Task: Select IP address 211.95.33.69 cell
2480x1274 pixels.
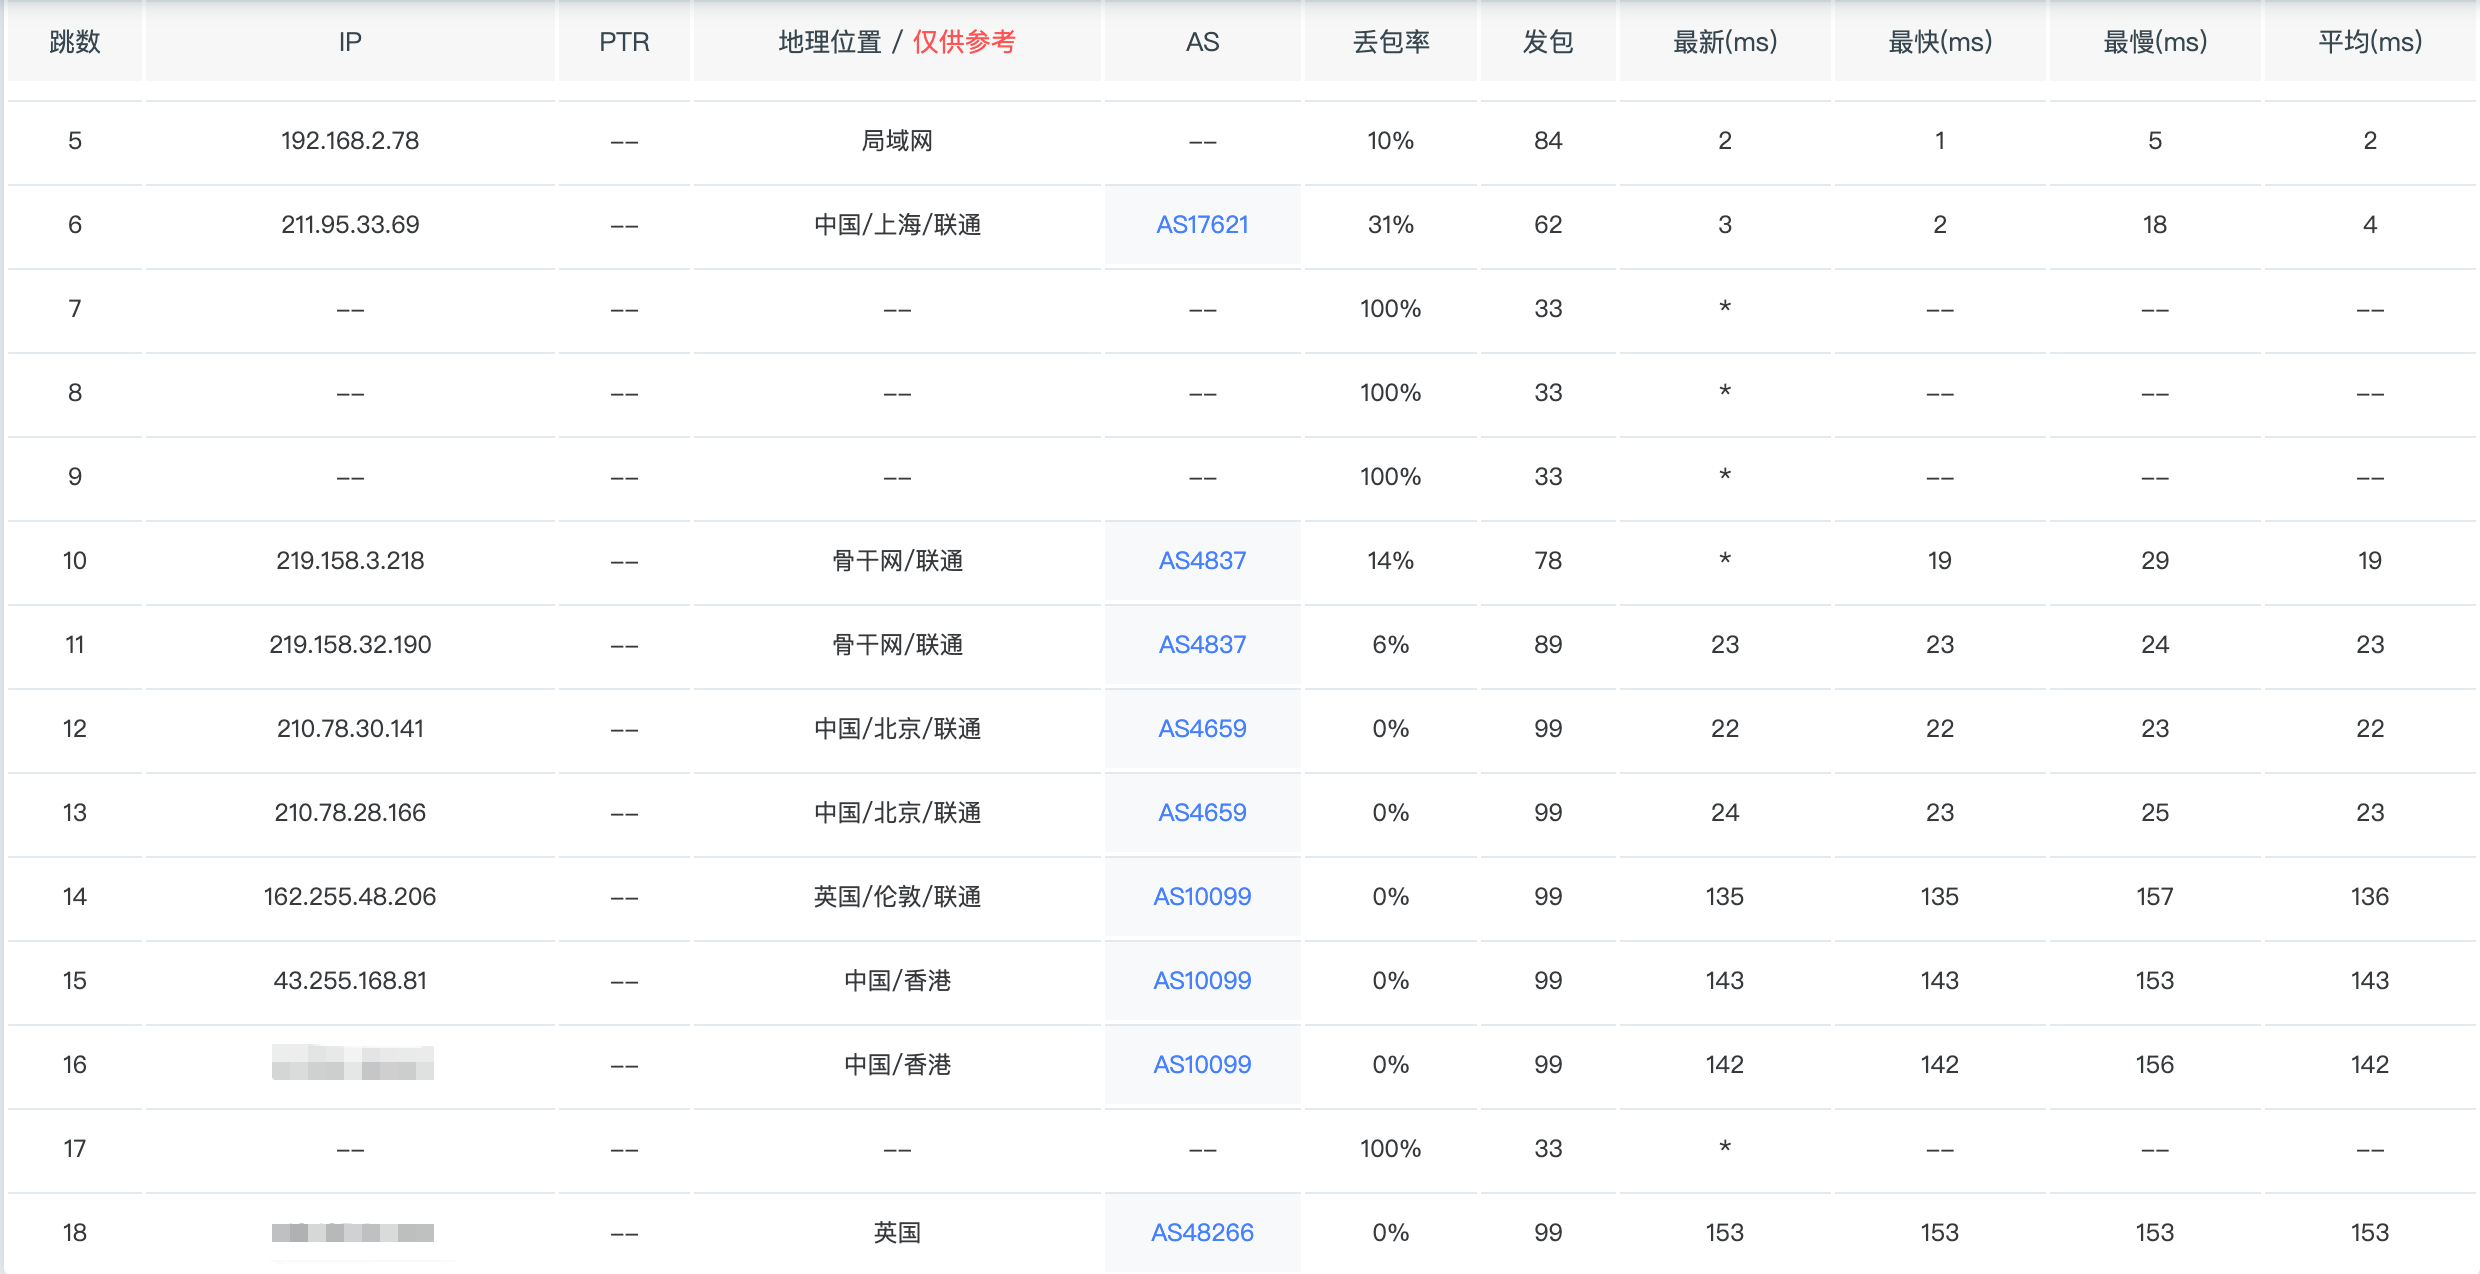Action: point(350,225)
